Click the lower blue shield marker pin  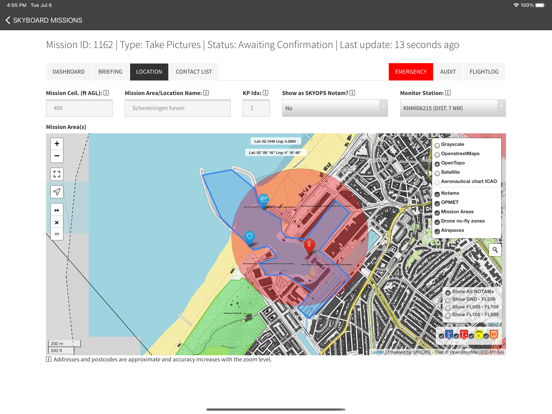click(x=249, y=238)
